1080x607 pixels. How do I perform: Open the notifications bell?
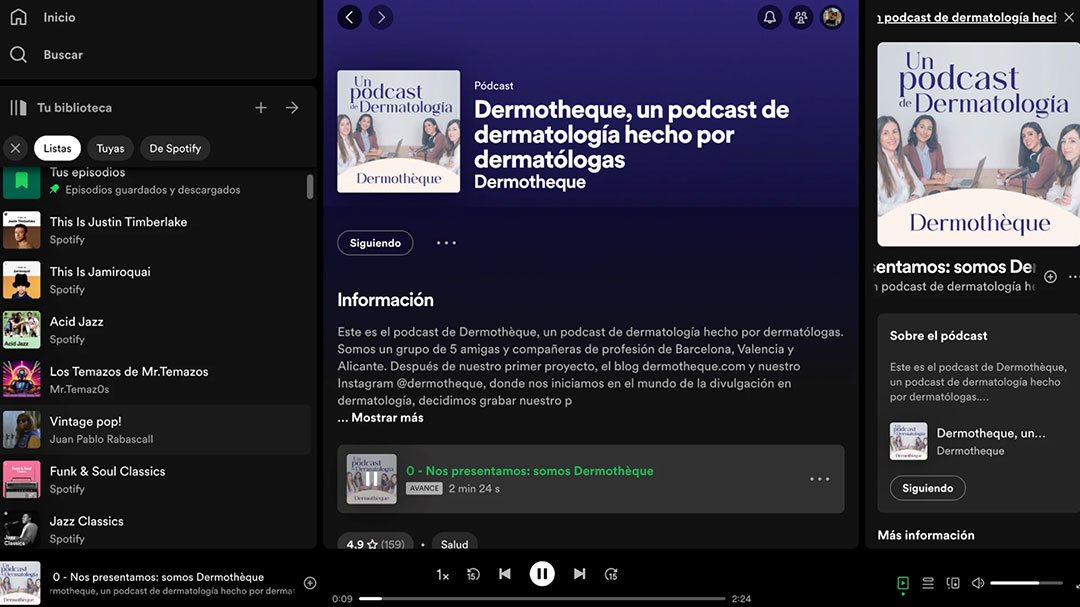pos(769,17)
